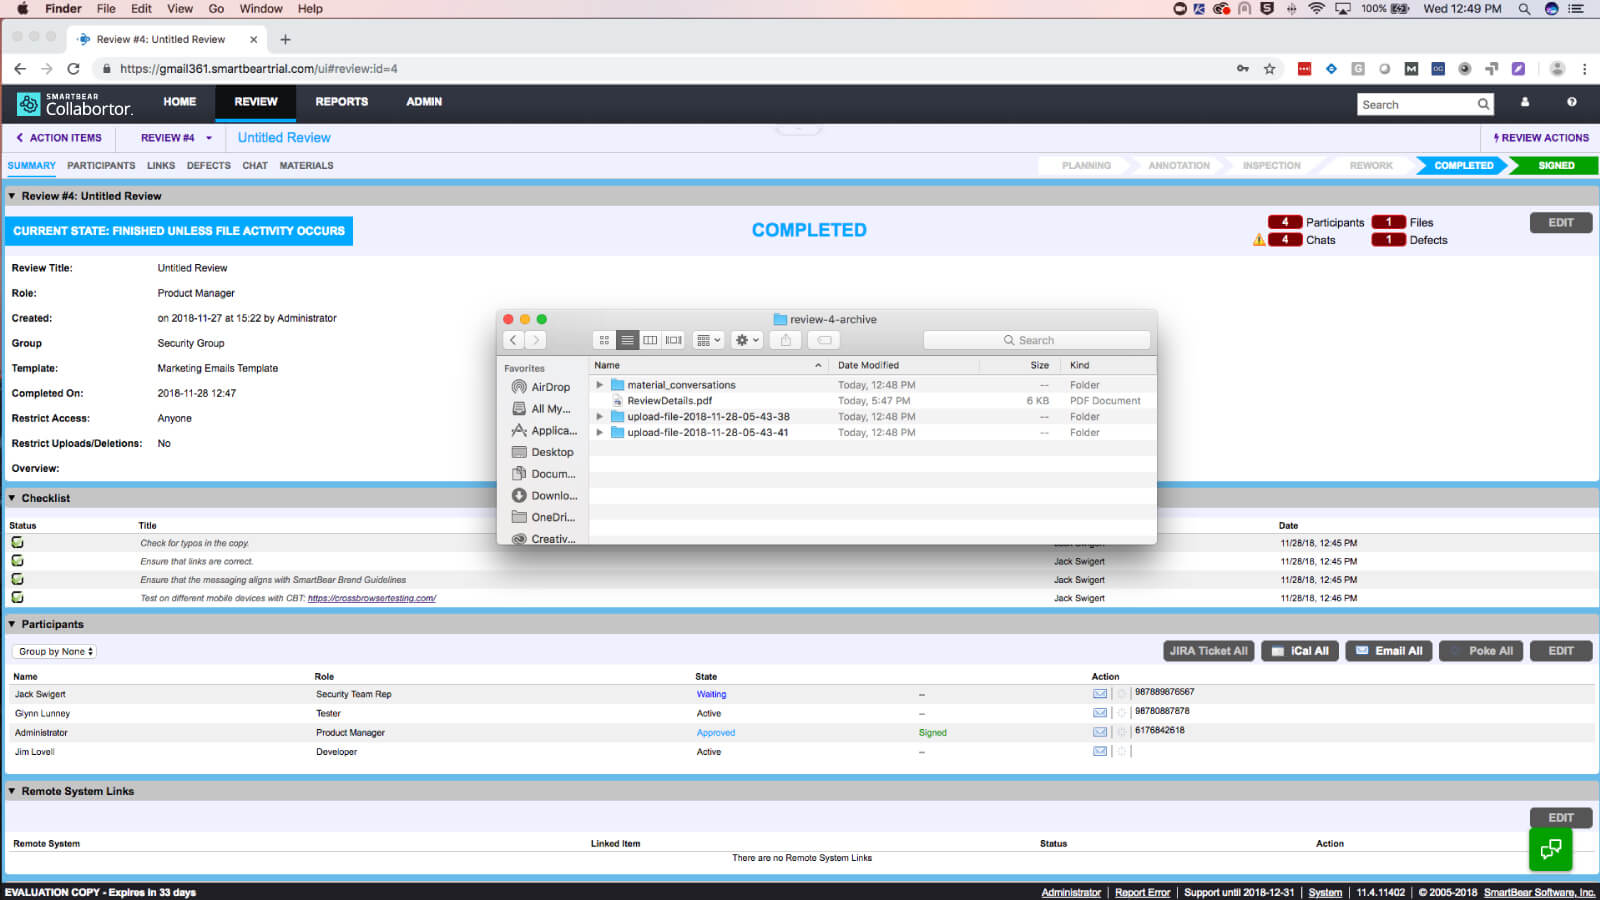
Task: Switch to the Defects tab
Action: [208, 166]
